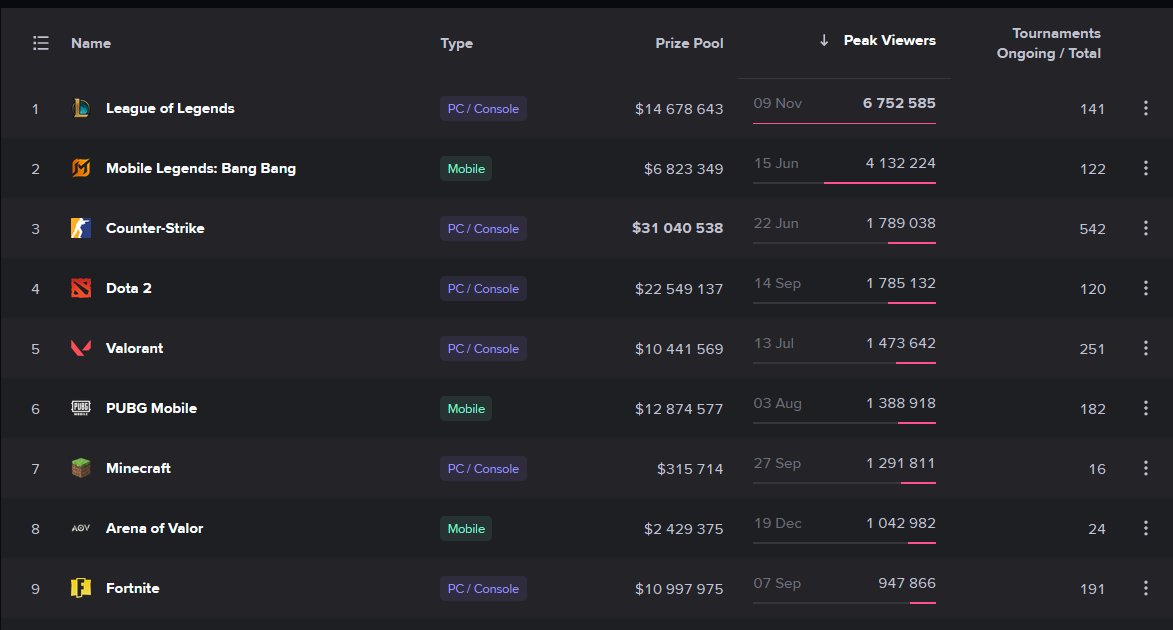Click the Valorant game icon

tap(81, 348)
